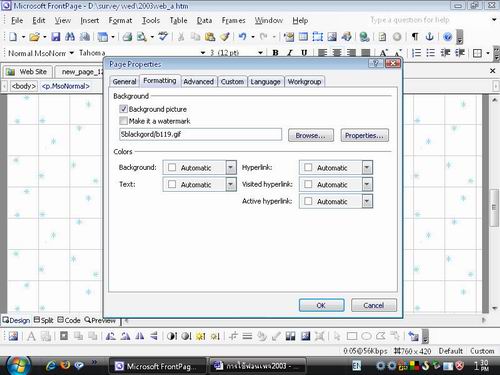Uncheck the Background picture checkbox
The width and height of the screenshot is (500, 375).
pyautogui.click(x=123, y=109)
